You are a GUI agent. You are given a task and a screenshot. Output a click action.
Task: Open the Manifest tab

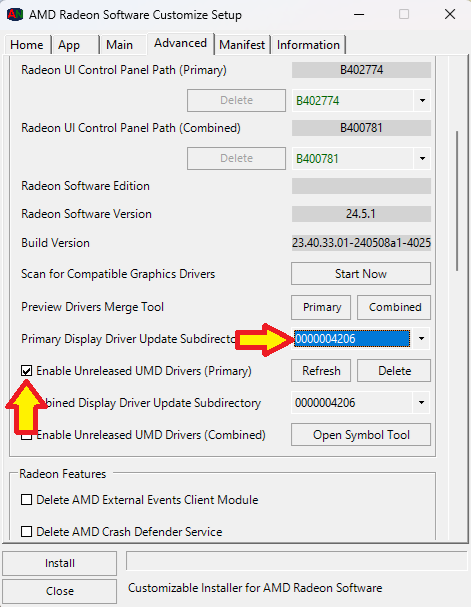pos(242,45)
